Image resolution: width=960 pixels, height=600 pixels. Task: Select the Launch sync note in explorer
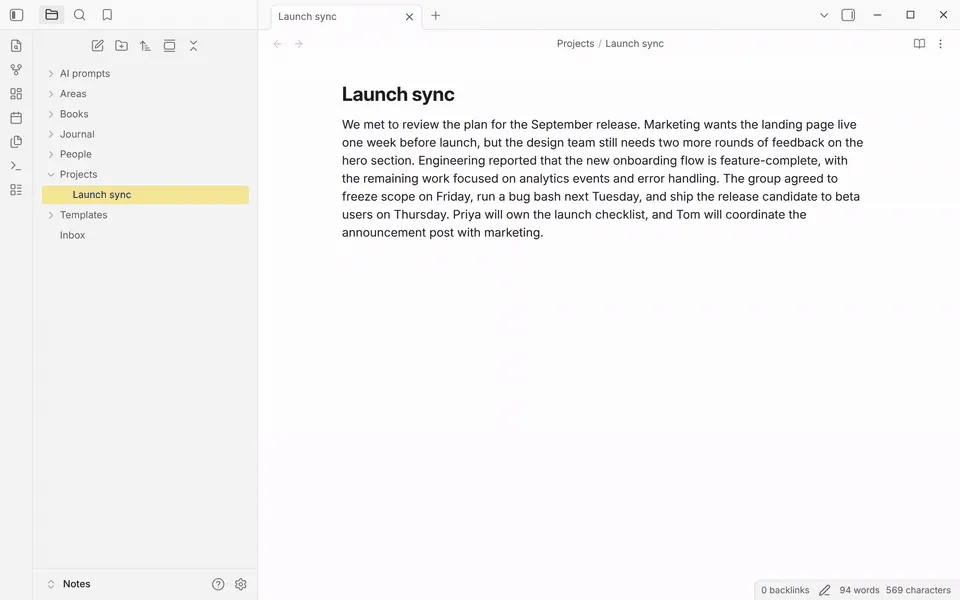coord(146,195)
